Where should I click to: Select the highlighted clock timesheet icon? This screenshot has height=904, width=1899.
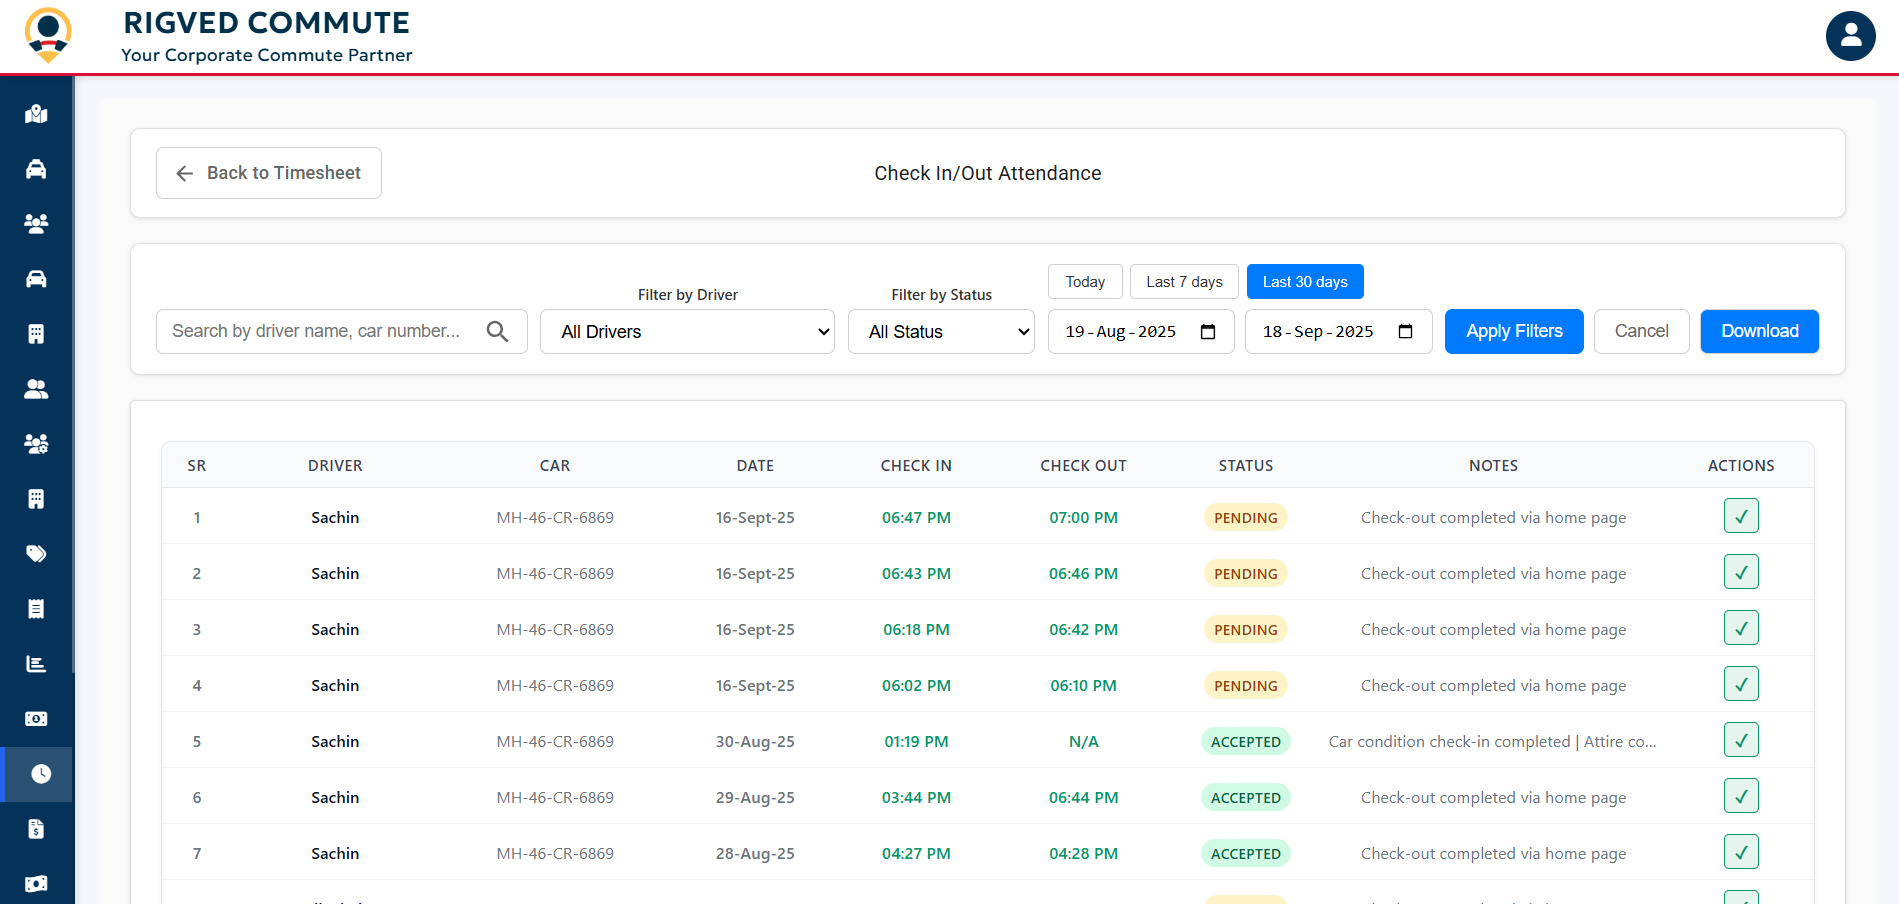(36, 774)
